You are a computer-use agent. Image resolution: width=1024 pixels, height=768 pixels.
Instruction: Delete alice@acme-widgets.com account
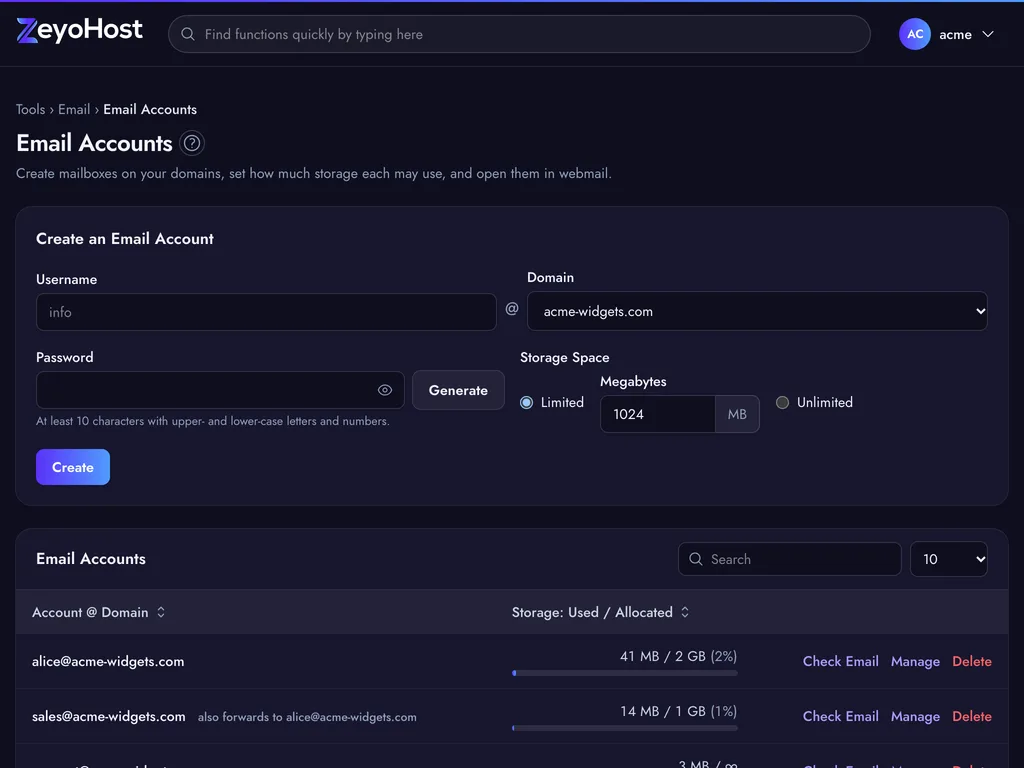pyautogui.click(x=972, y=661)
